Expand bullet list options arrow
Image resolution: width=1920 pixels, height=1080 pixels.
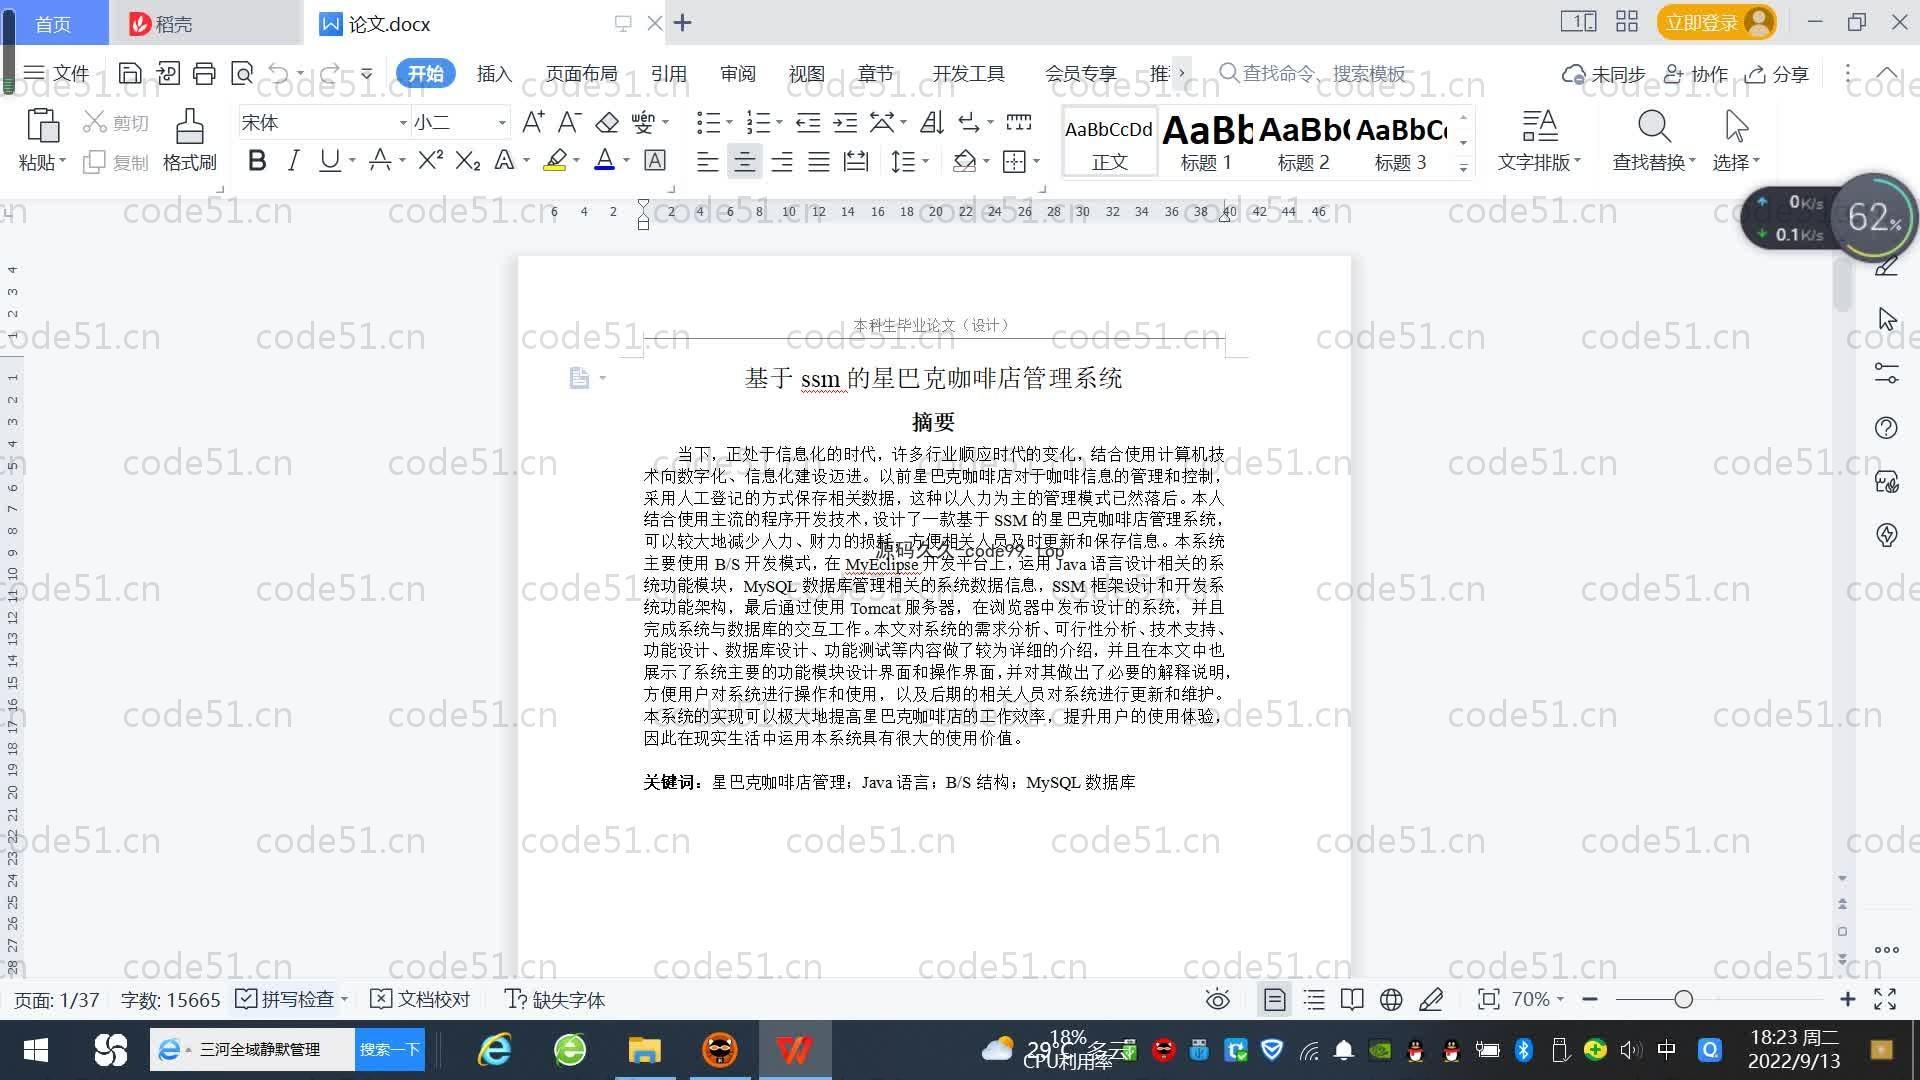tap(729, 123)
